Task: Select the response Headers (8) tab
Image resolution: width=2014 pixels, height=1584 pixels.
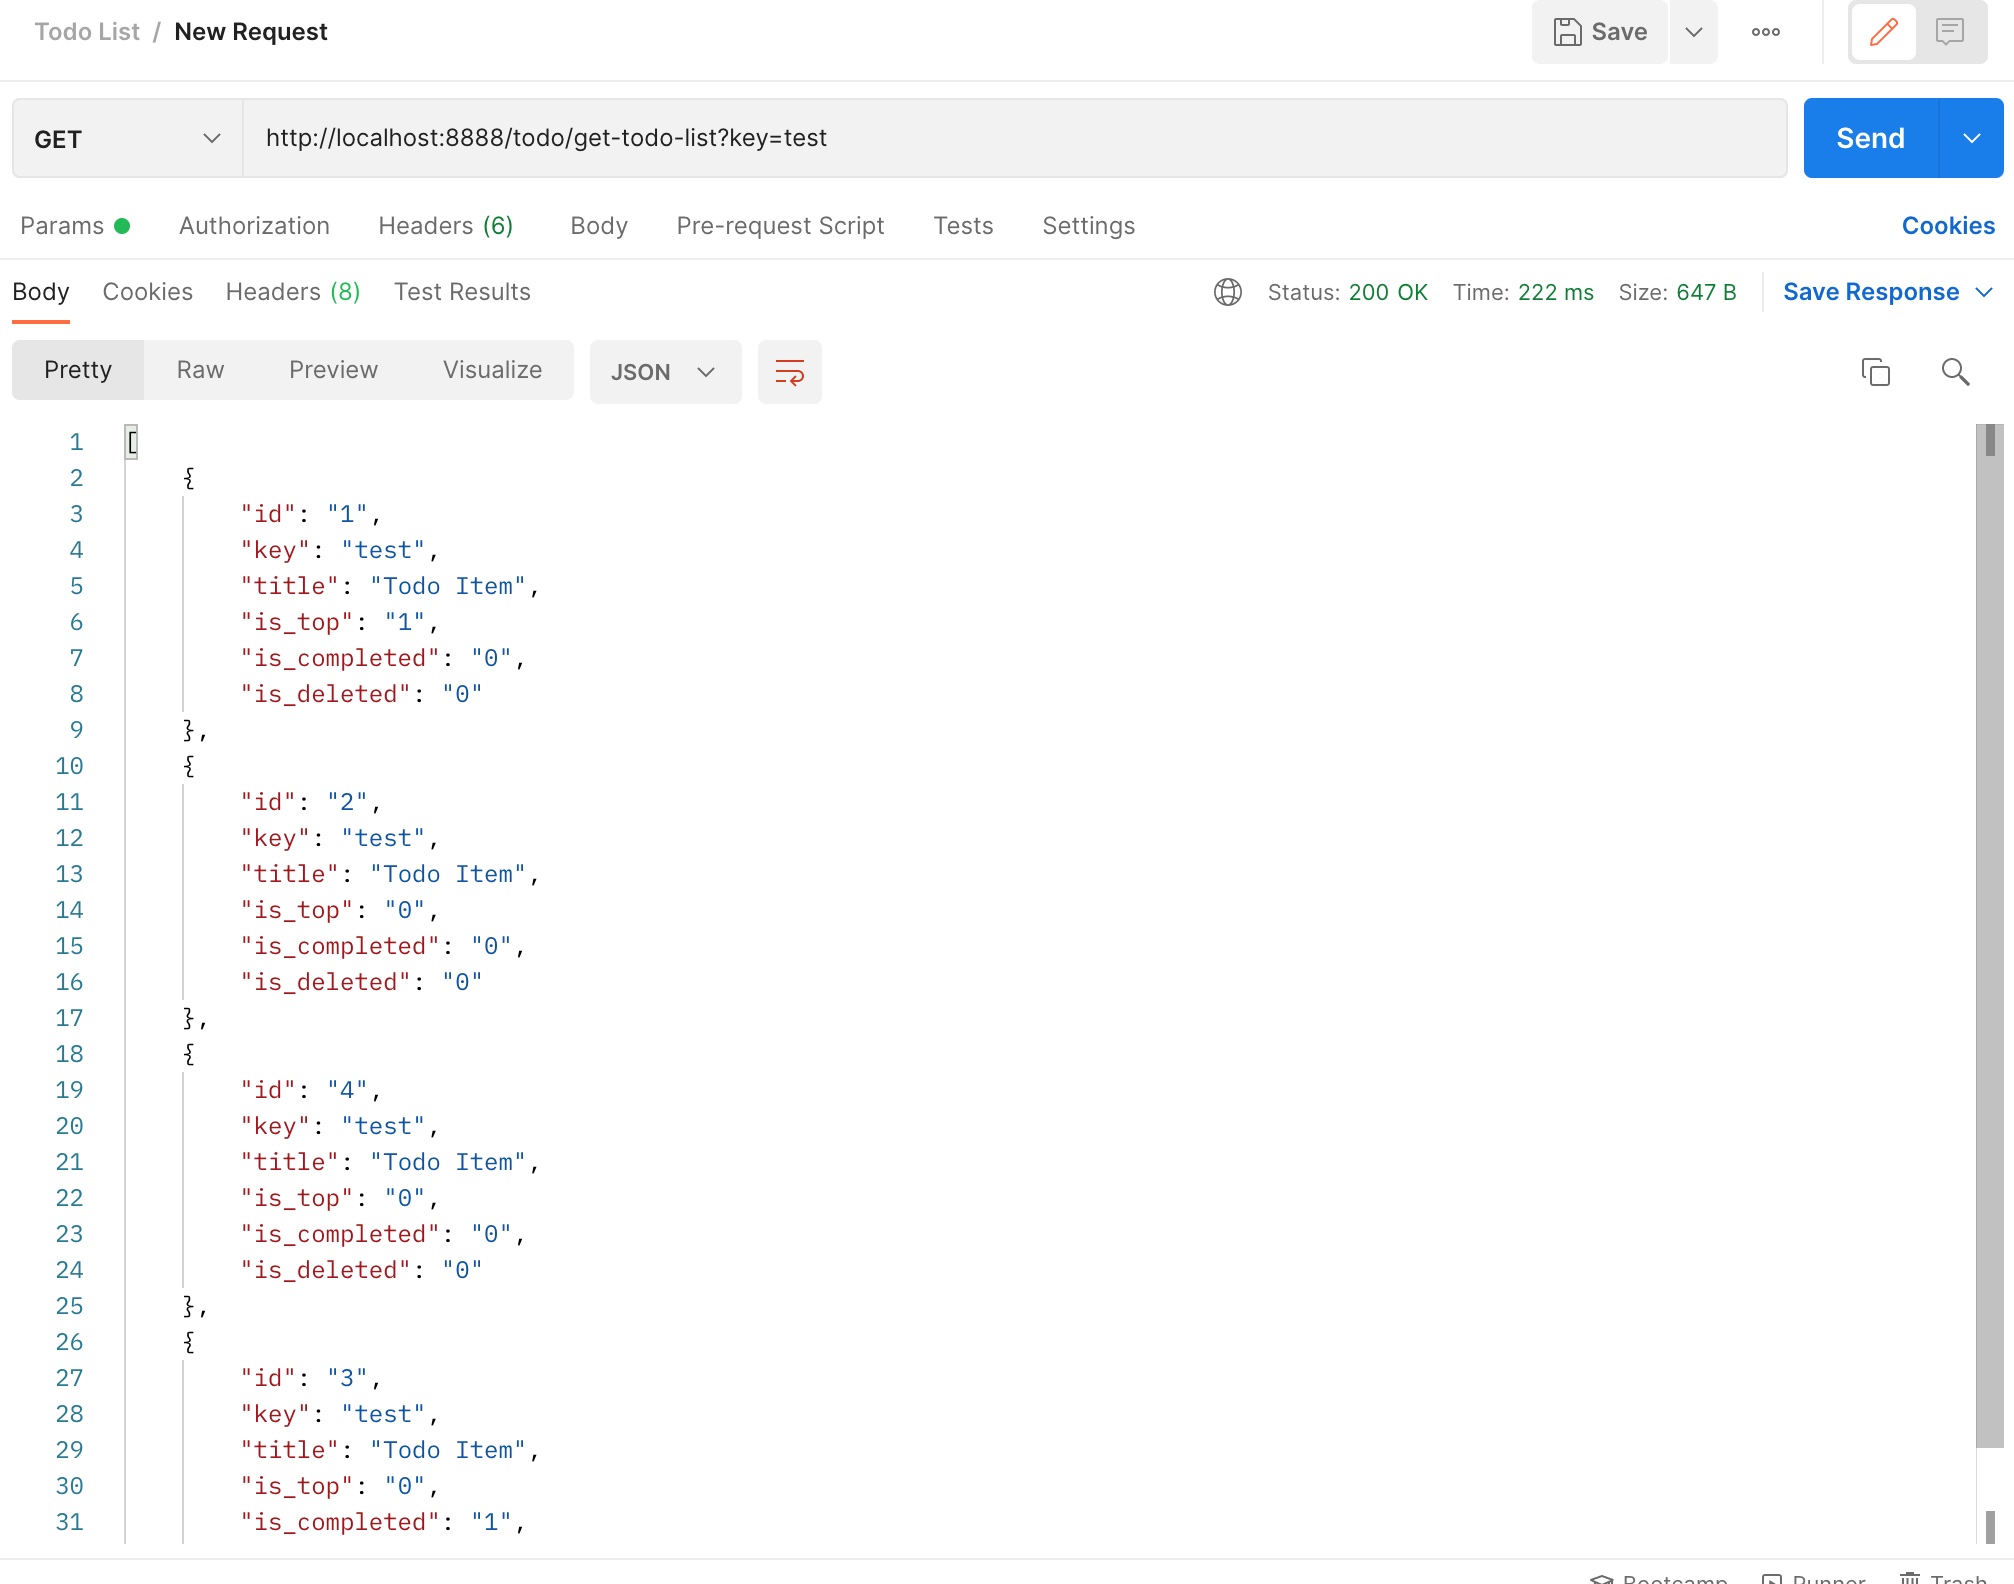Action: pos(293,292)
